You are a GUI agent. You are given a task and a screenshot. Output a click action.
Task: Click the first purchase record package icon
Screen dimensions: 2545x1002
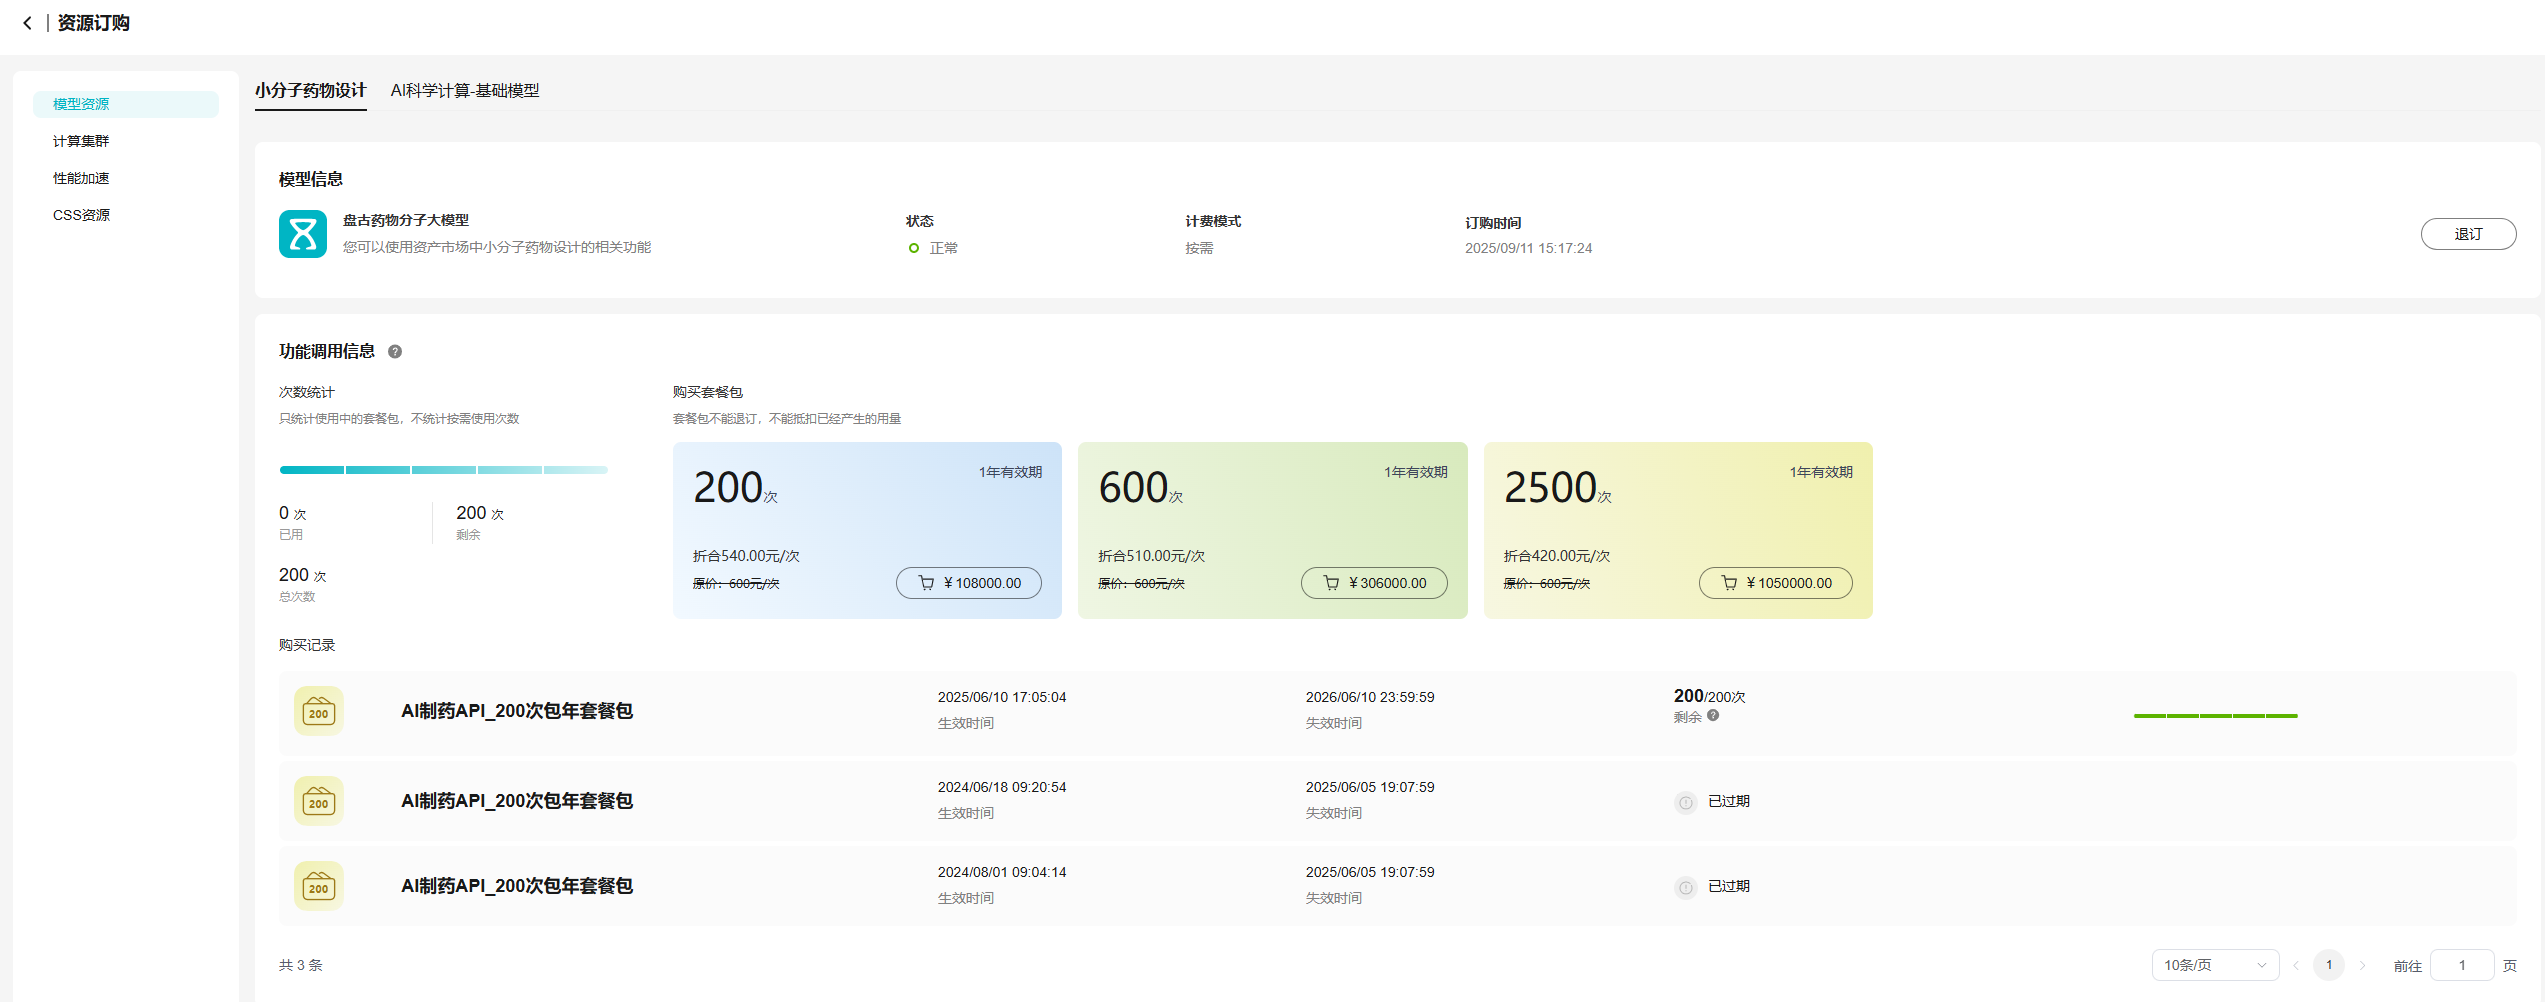click(x=318, y=711)
